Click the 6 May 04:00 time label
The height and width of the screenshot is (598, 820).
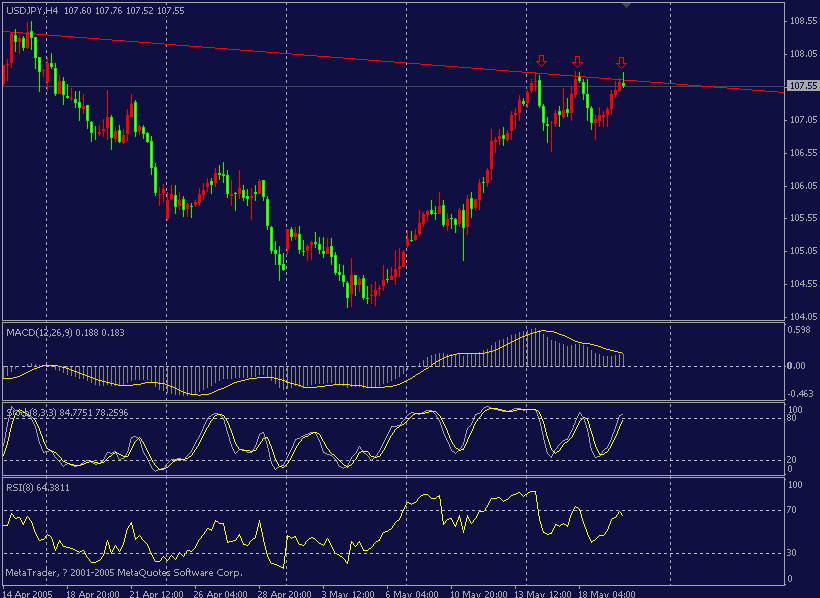pyautogui.click(x=412, y=594)
